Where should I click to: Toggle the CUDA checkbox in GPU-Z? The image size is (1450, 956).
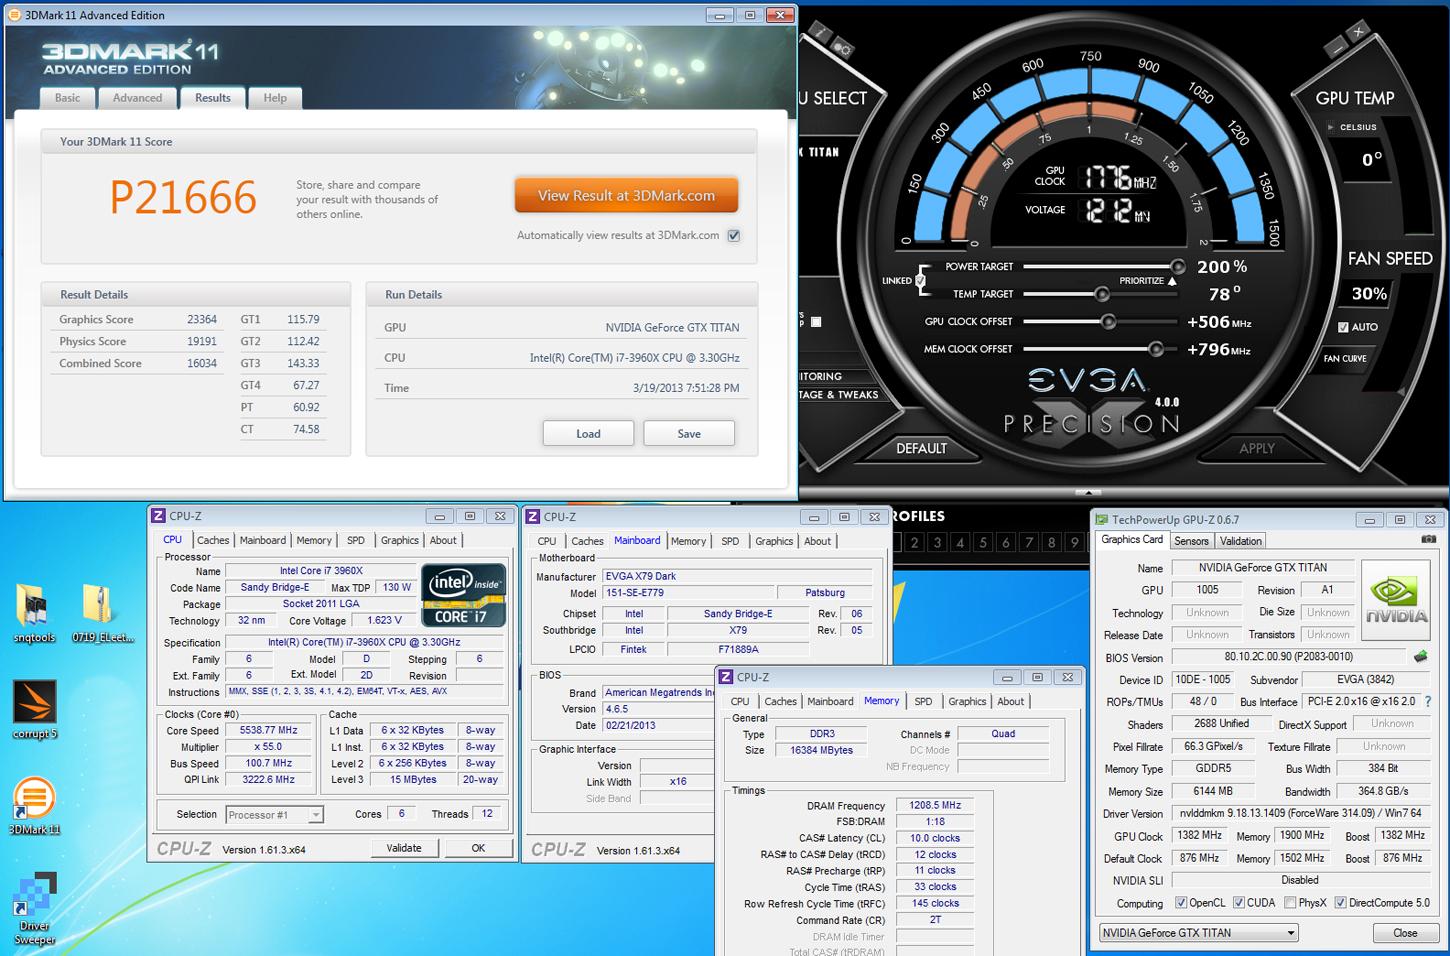(x=1239, y=903)
